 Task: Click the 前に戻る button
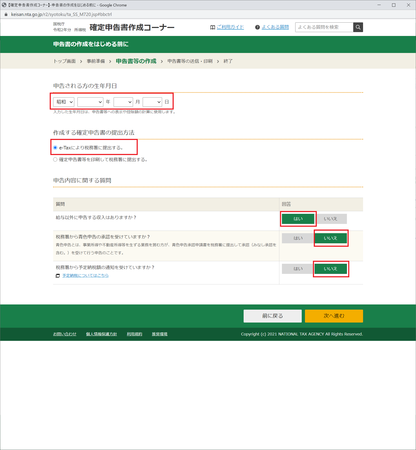point(273,316)
